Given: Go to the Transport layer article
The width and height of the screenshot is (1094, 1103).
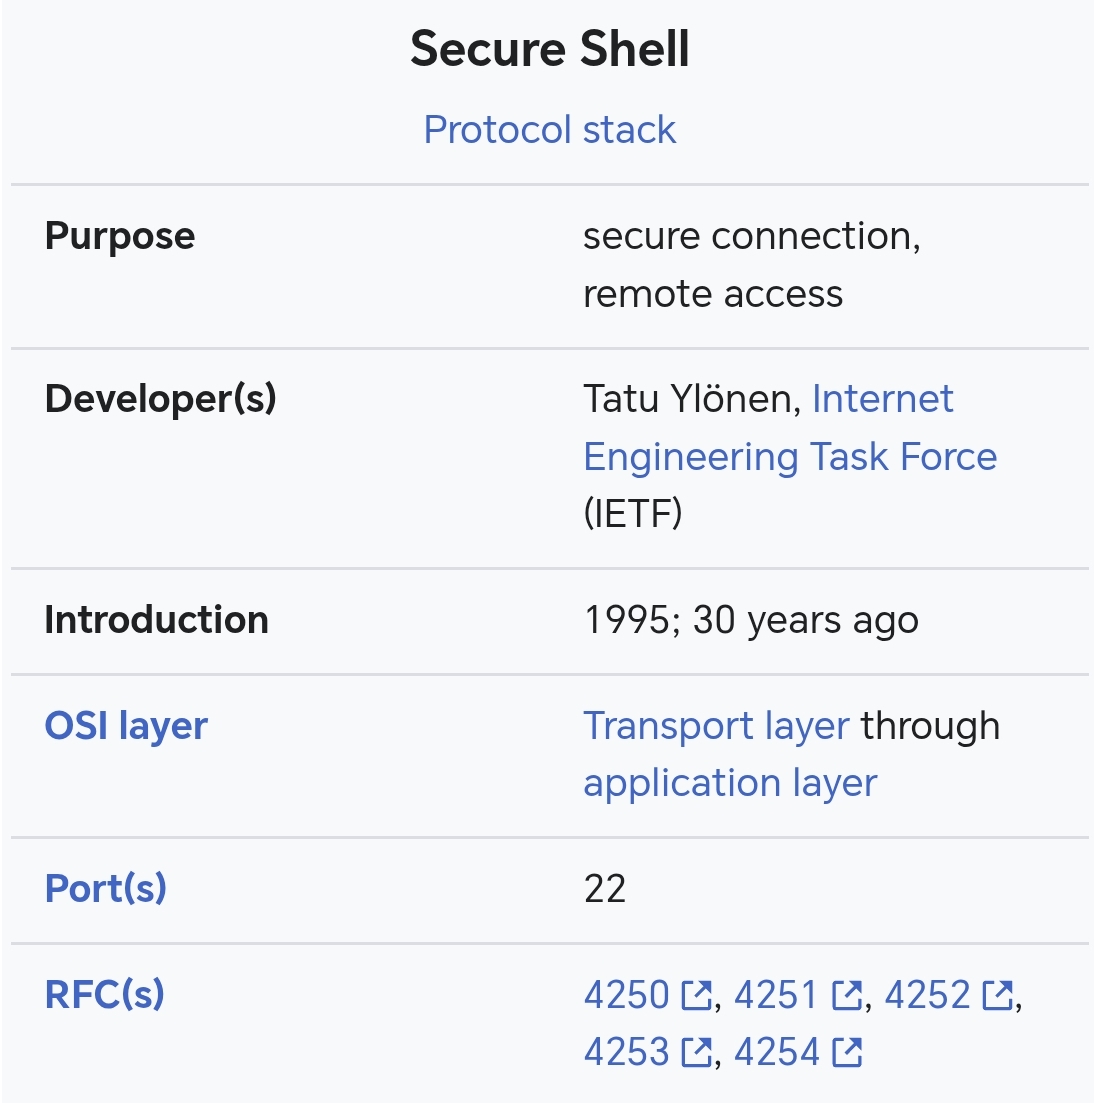Looking at the screenshot, I should [716, 726].
